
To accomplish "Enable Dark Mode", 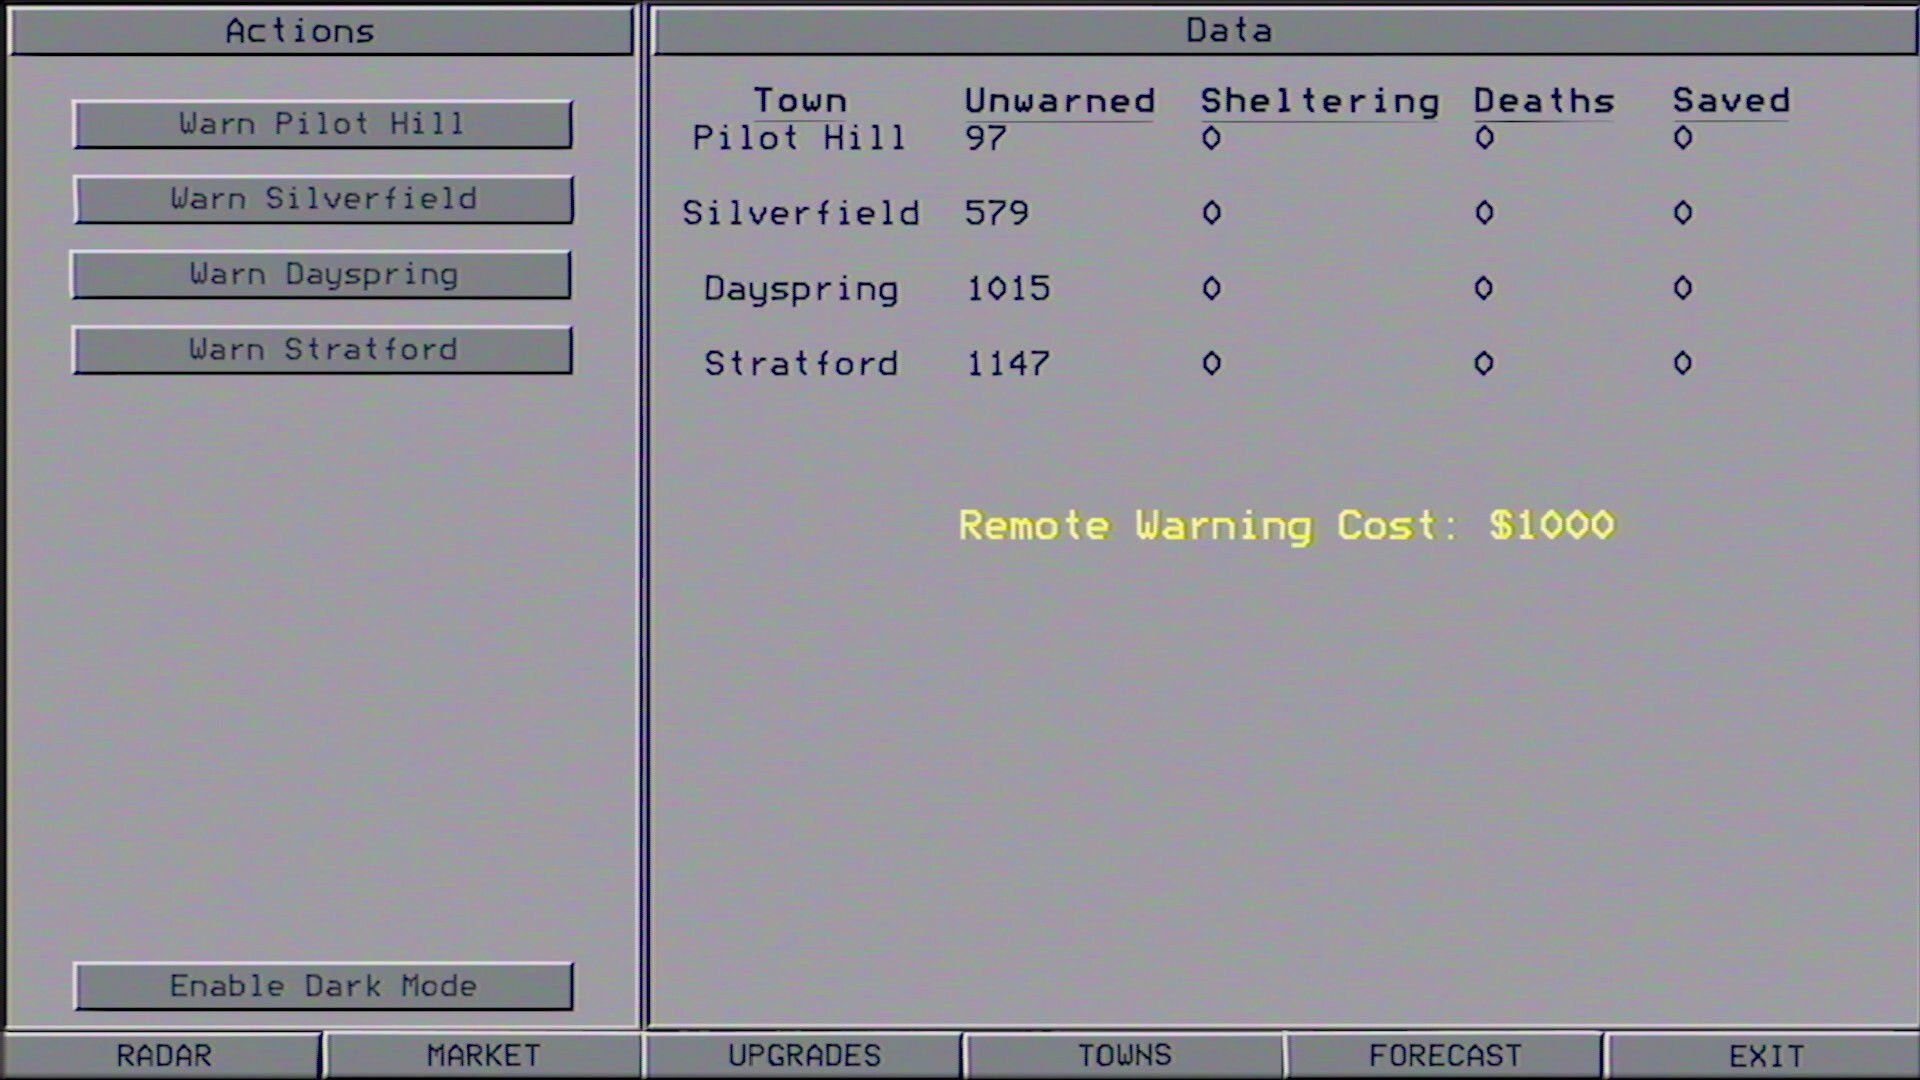I will (322, 986).
